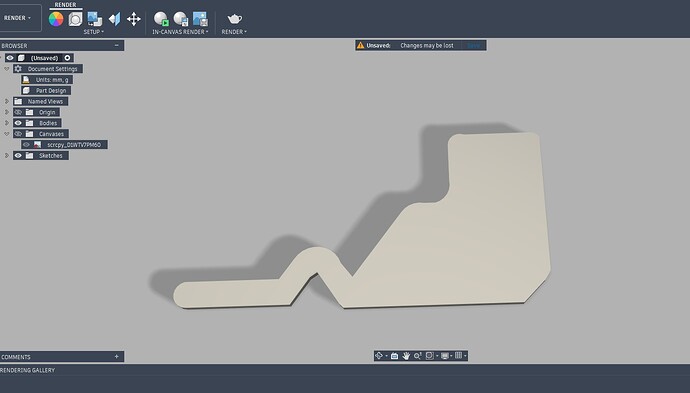Collapse the BROWSER panel with minus button

(117, 45)
